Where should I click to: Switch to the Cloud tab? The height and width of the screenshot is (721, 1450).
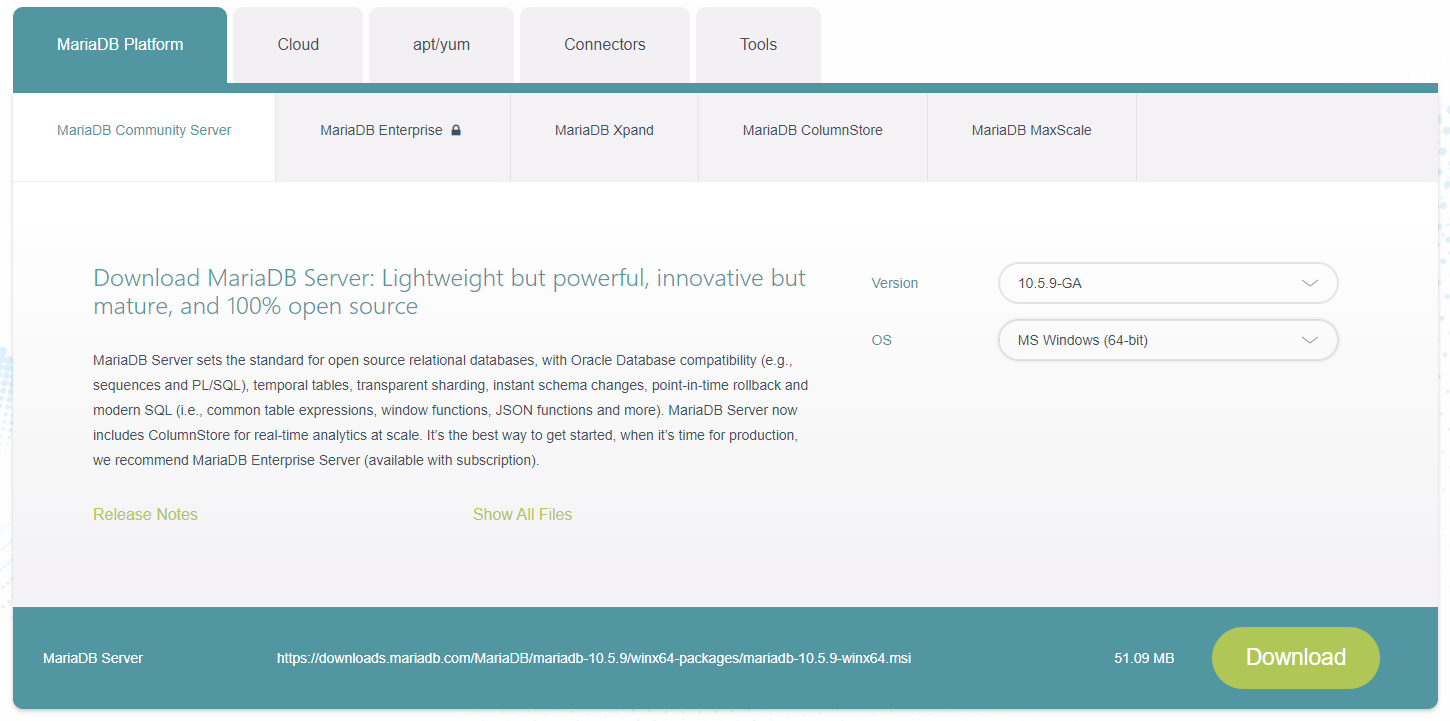[x=298, y=45]
